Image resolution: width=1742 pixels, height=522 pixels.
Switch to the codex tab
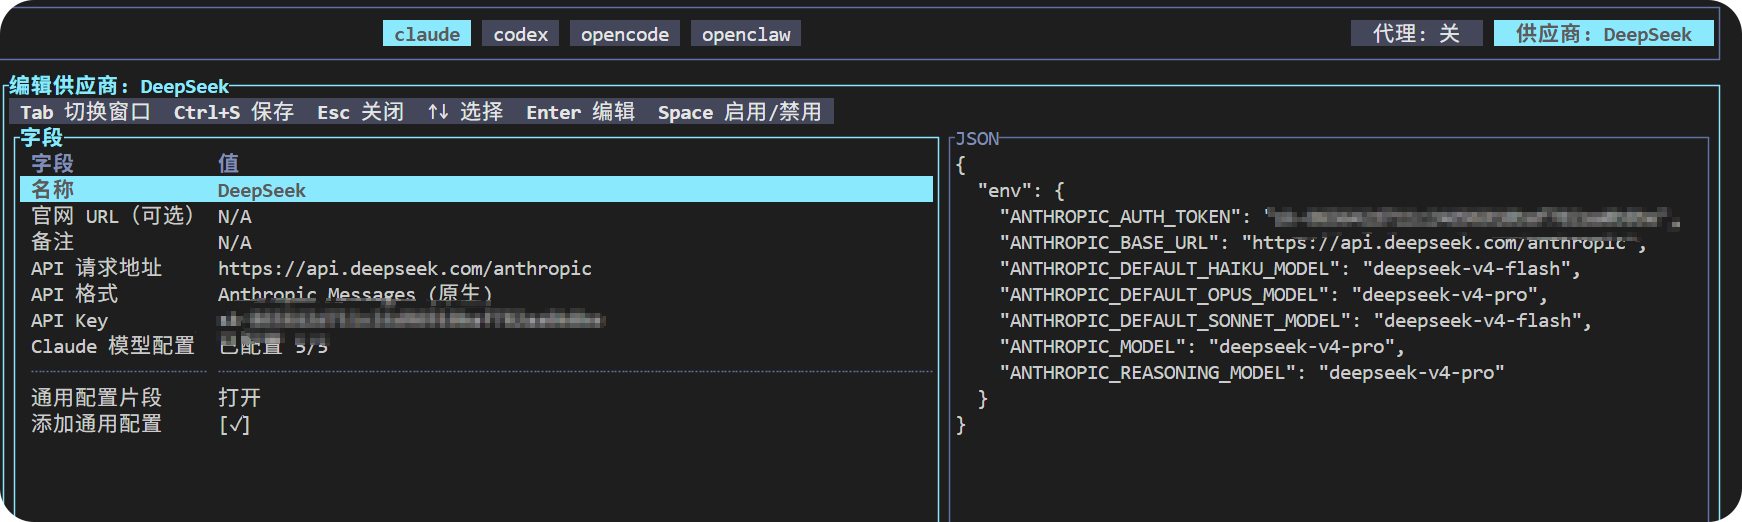[x=520, y=34]
